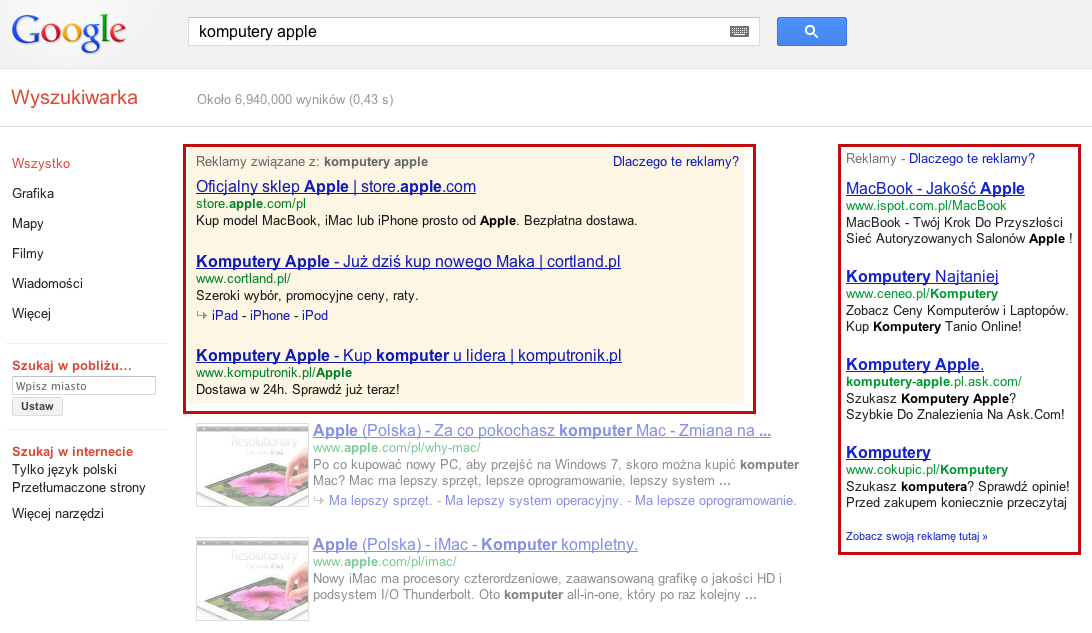
Task: Click the Google logo
Action: [x=68, y=32]
